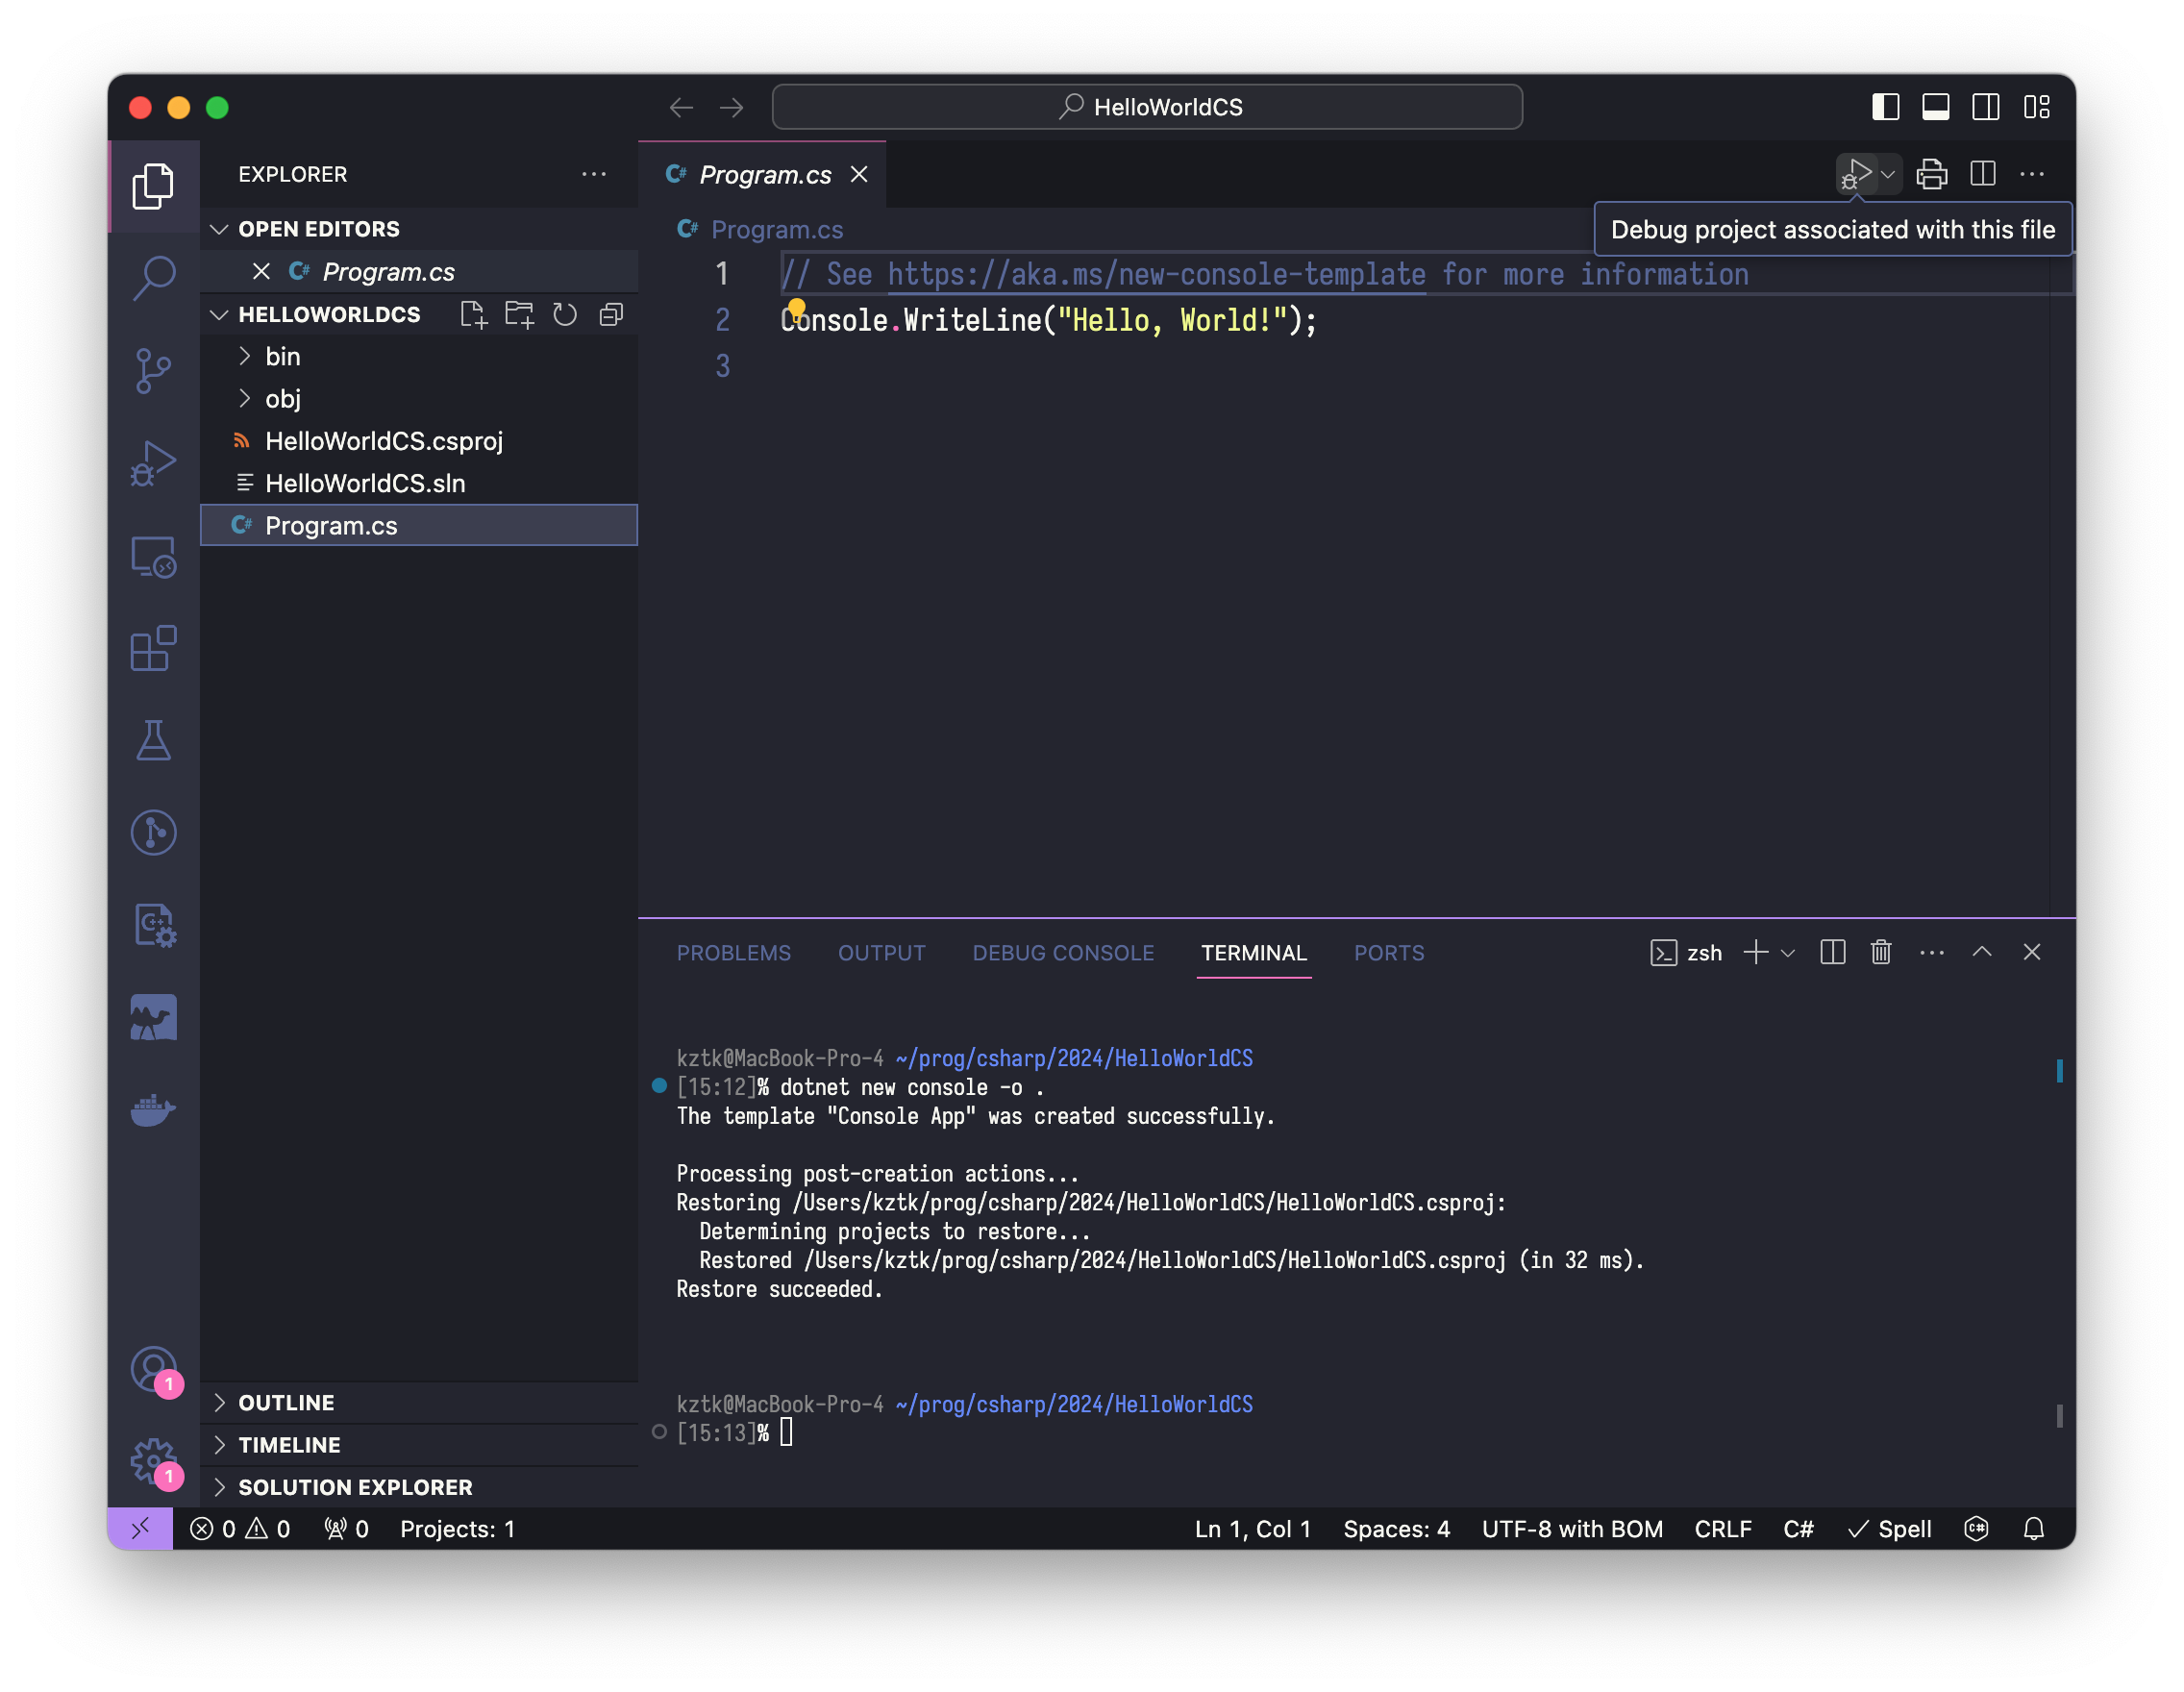2184x1692 pixels.
Task: Close the Program.cs editor tab
Action: (858, 174)
